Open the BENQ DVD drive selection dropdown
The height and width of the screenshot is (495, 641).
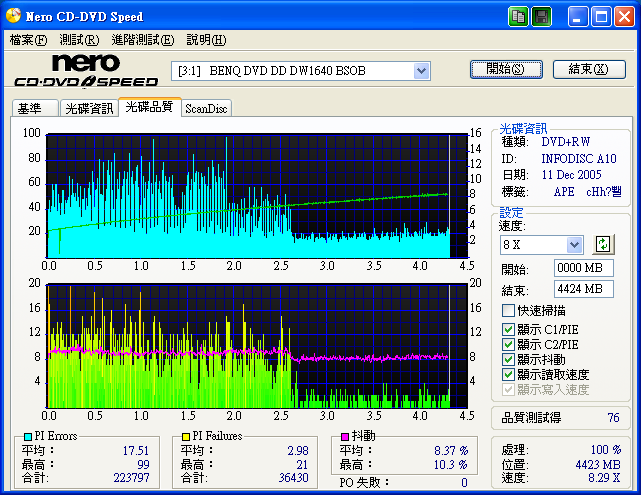click(421, 71)
